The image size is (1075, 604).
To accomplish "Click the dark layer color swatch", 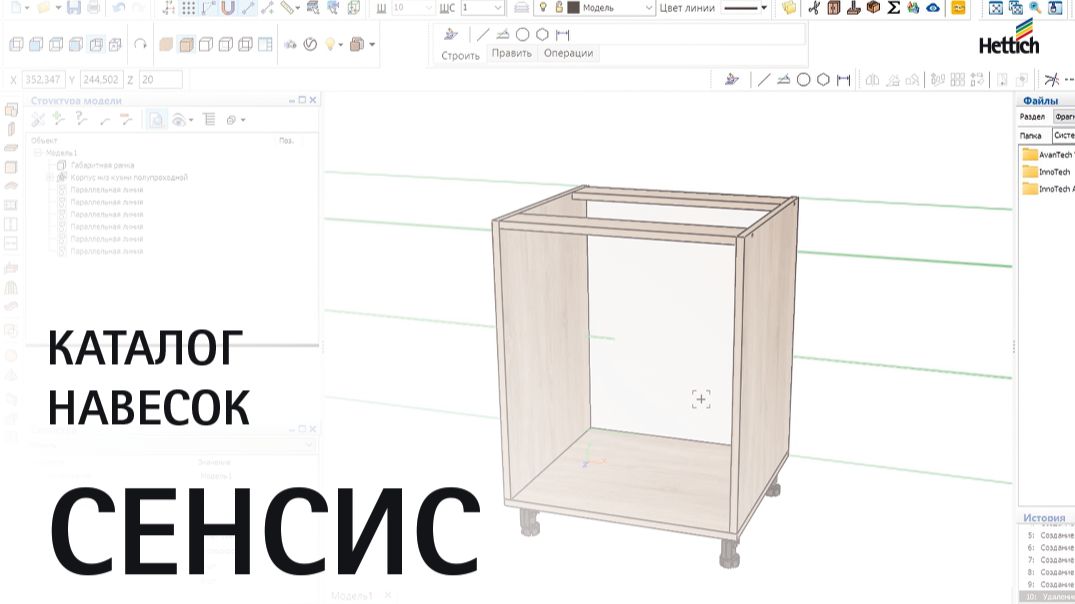I will coord(573,8).
